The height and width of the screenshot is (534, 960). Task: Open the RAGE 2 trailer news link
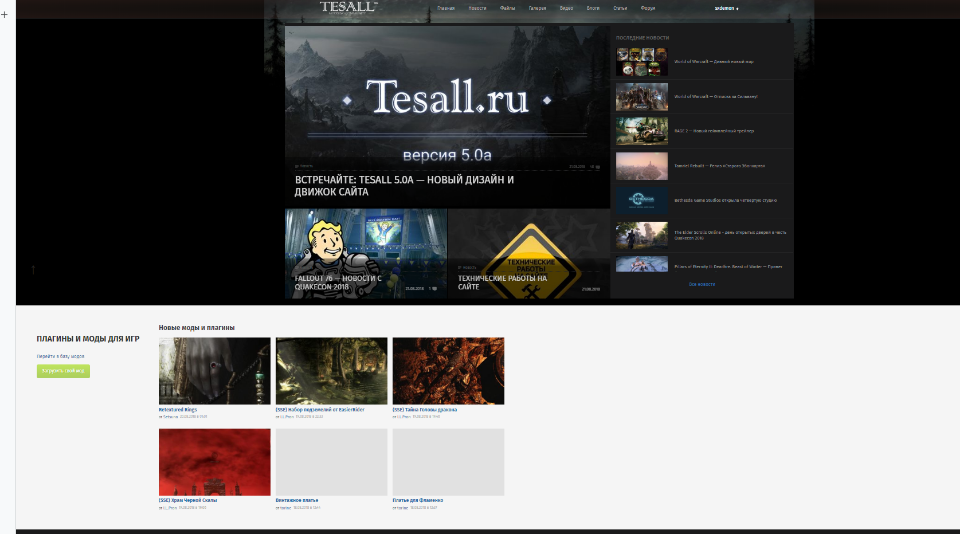pos(714,131)
